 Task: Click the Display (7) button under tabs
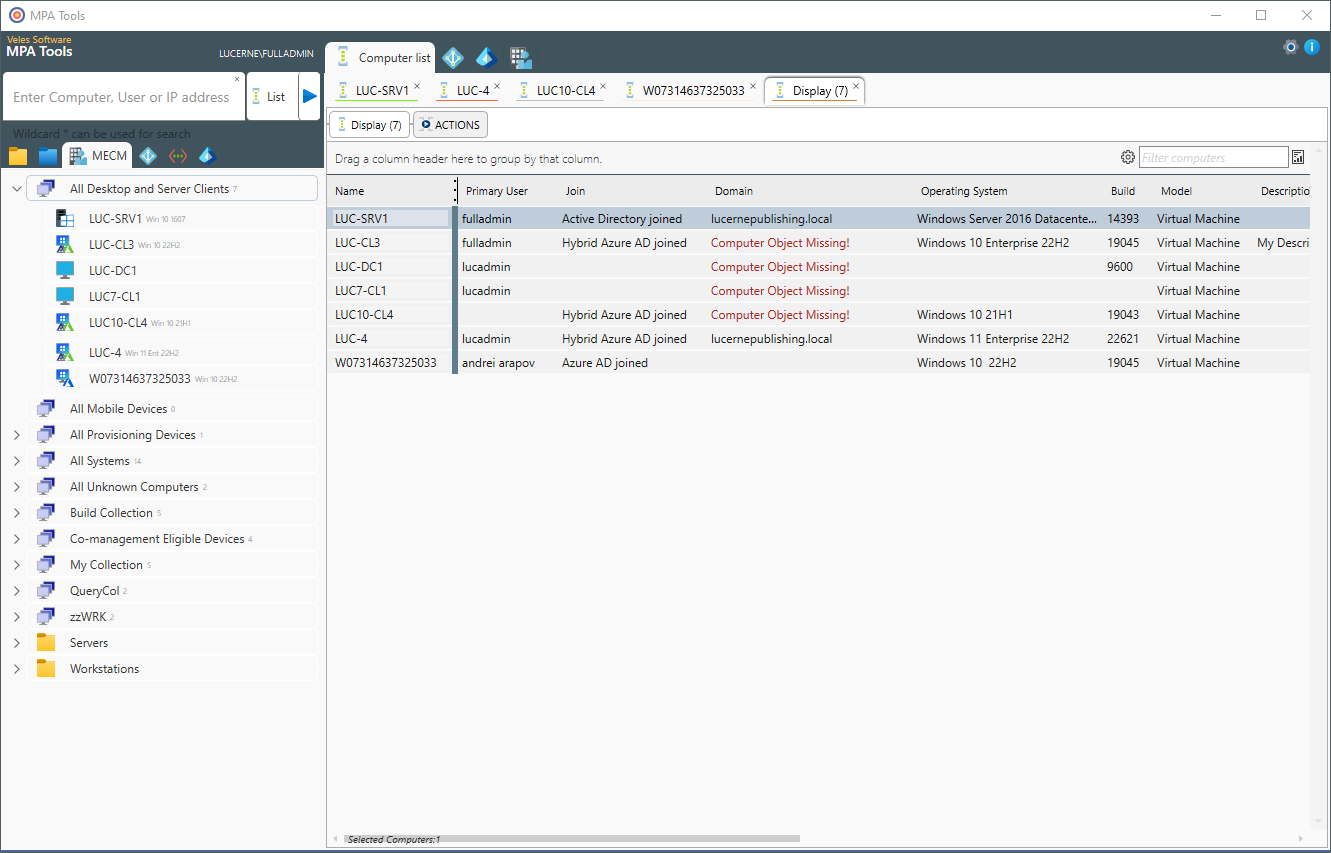pyautogui.click(x=369, y=125)
